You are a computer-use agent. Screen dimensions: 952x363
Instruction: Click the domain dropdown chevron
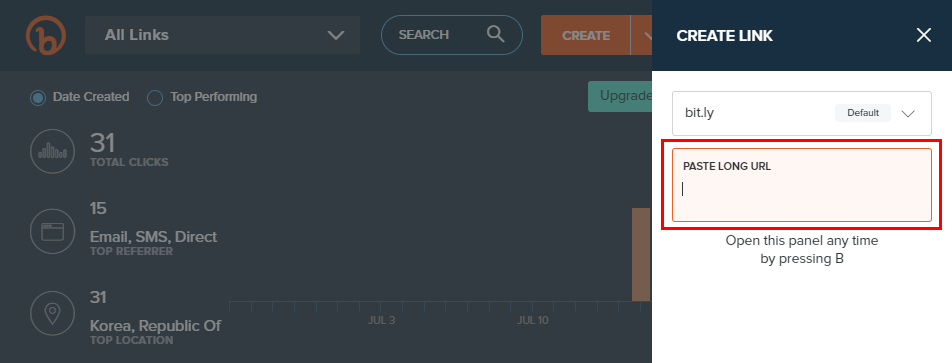[x=908, y=114]
